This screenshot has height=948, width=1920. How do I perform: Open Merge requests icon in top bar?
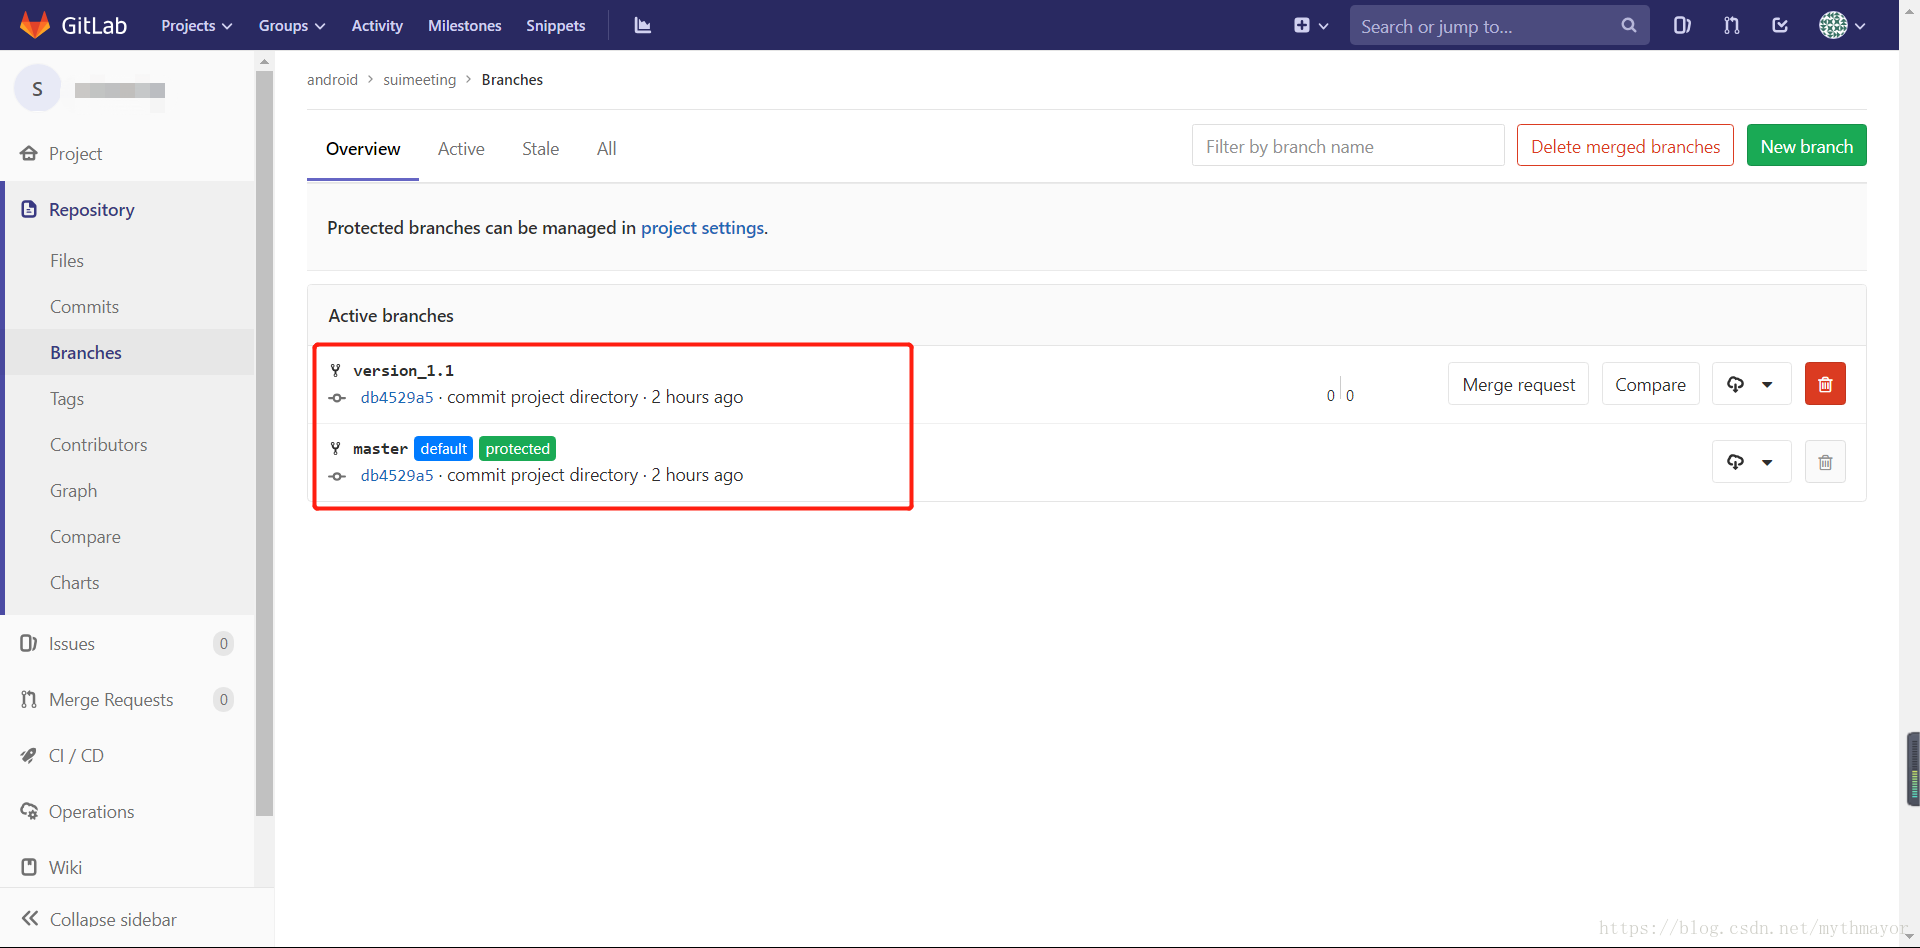pos(1731,26)
